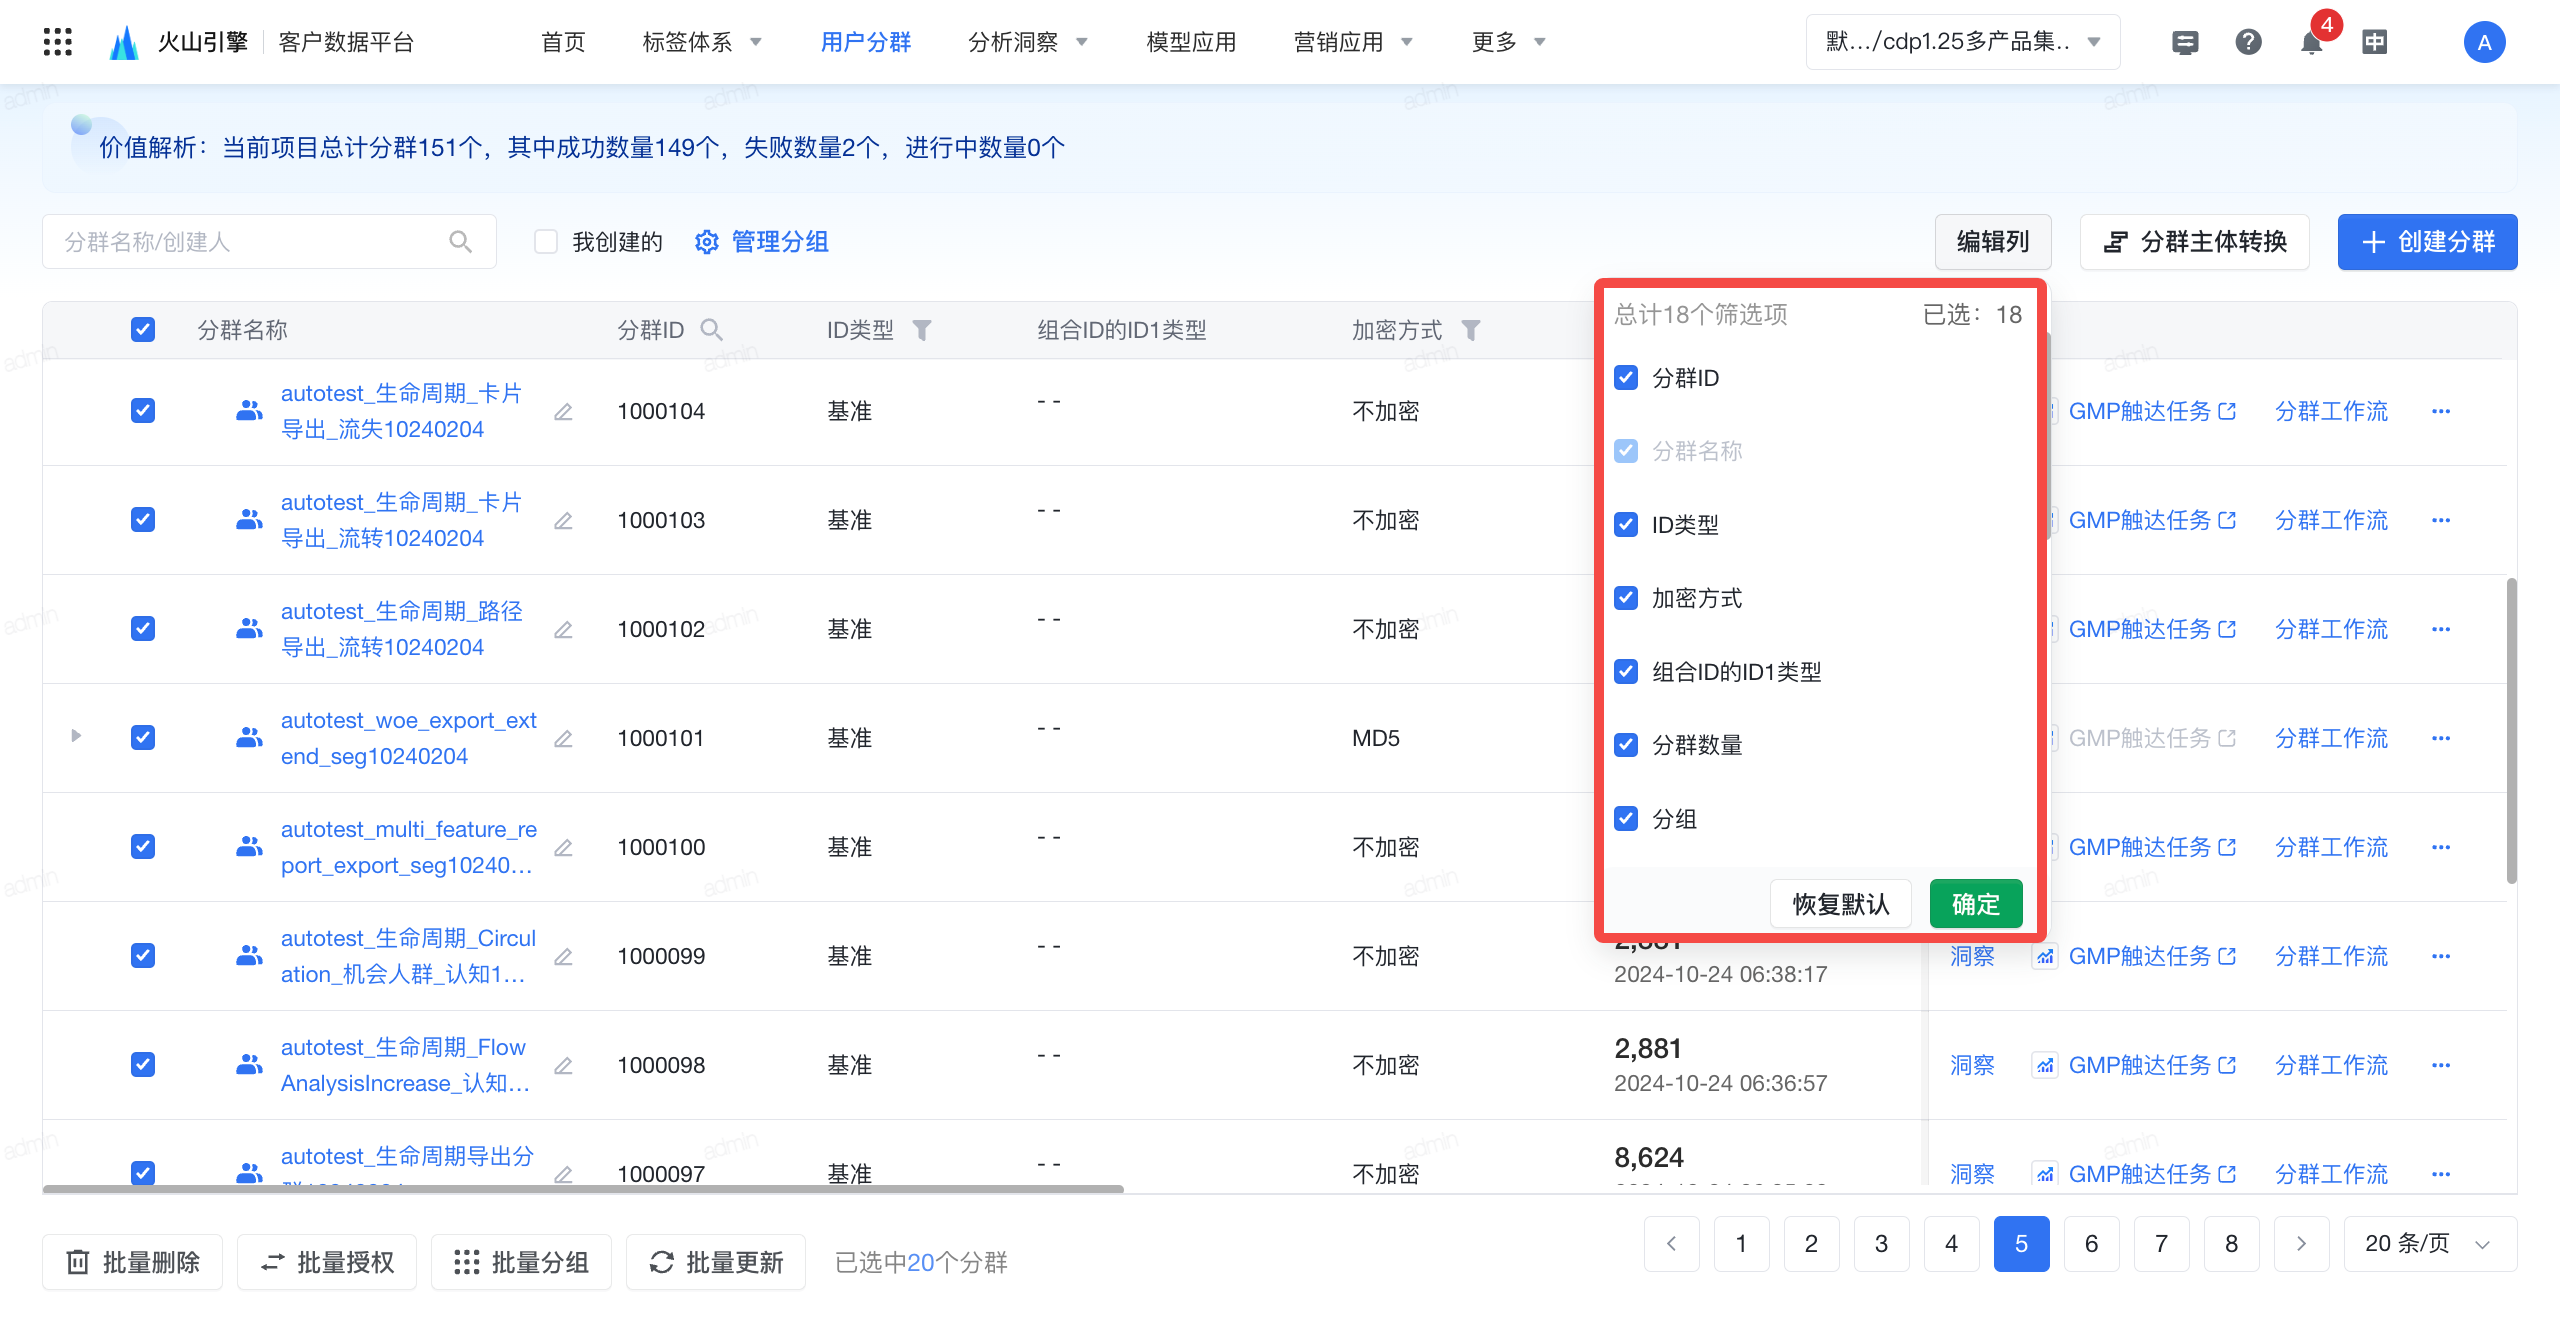Go to page 8
Screen dimensions: 2560x1318
pyautogui.click(x=2231, y=1243)
